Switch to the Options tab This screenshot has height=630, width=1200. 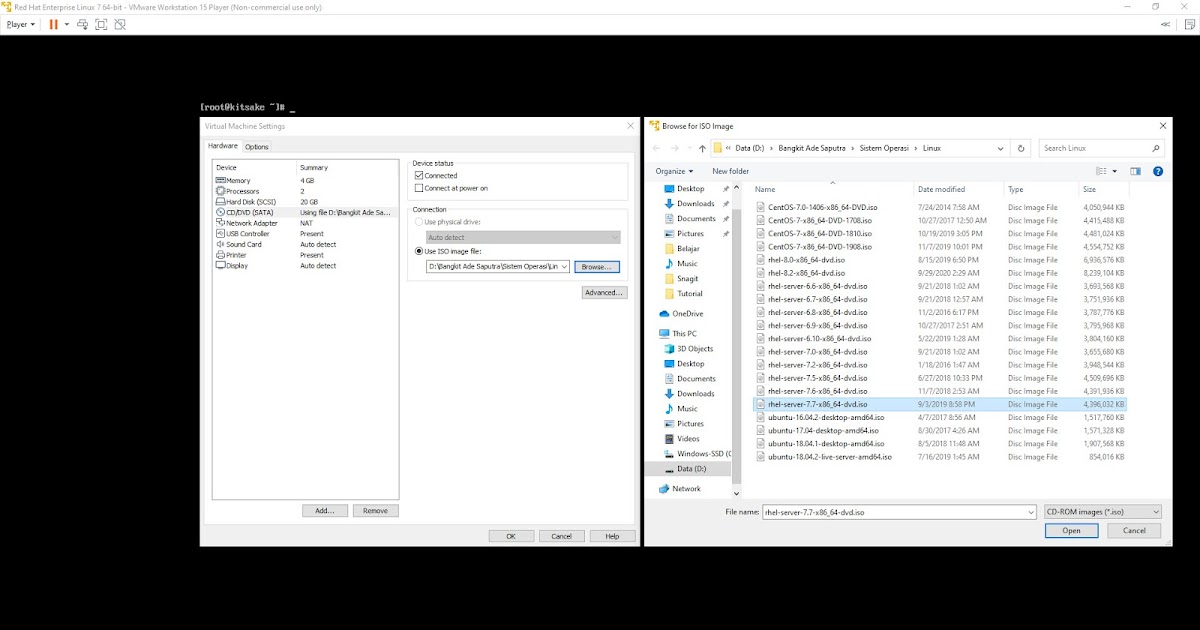(x=257, y=145)
